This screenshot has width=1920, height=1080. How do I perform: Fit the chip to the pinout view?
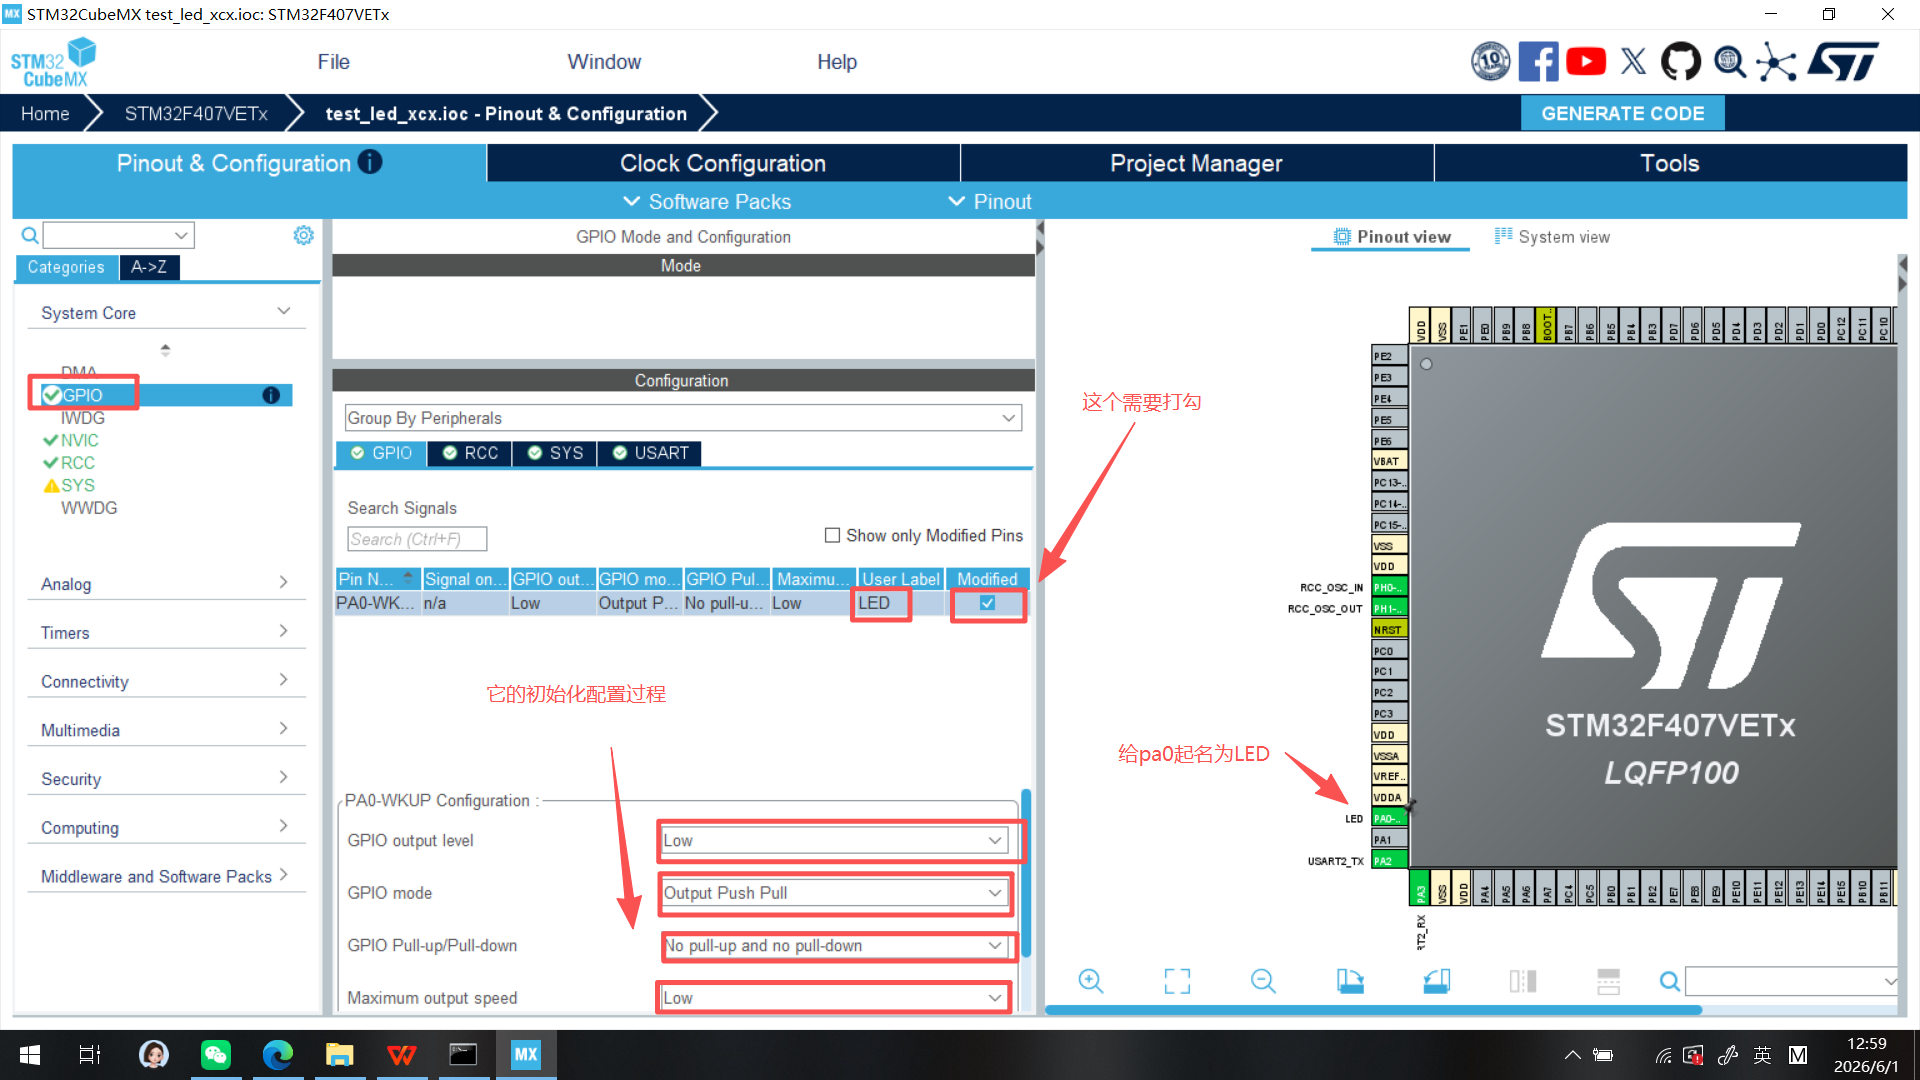(x=1177, y=981)
